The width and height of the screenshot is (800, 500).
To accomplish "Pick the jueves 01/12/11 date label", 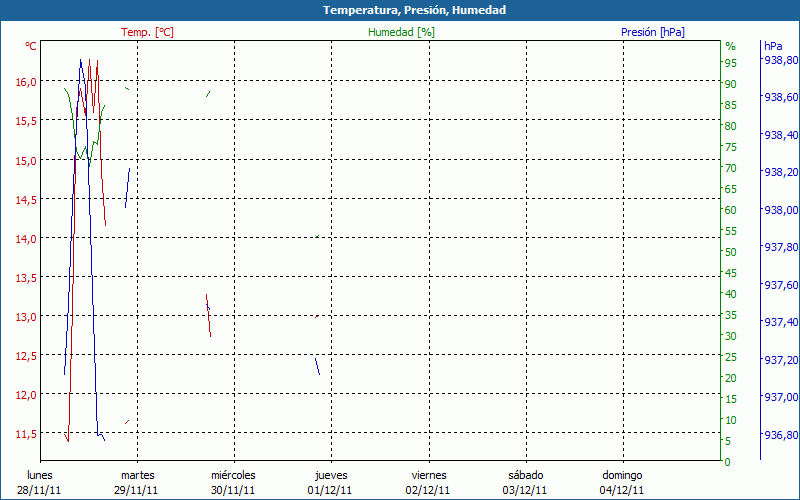I will [331, 482].
